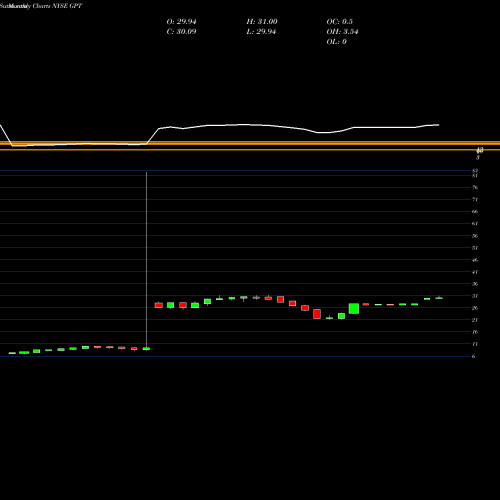The width and height of the screenshot is (500, 500).
Task: Select the close price 'C: 30.09'
Action: 181,32
